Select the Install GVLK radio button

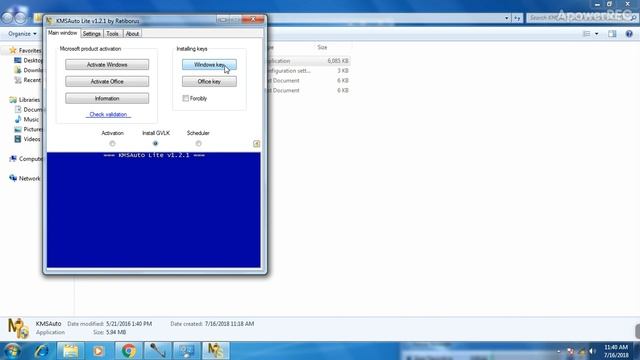click(156, 143)
